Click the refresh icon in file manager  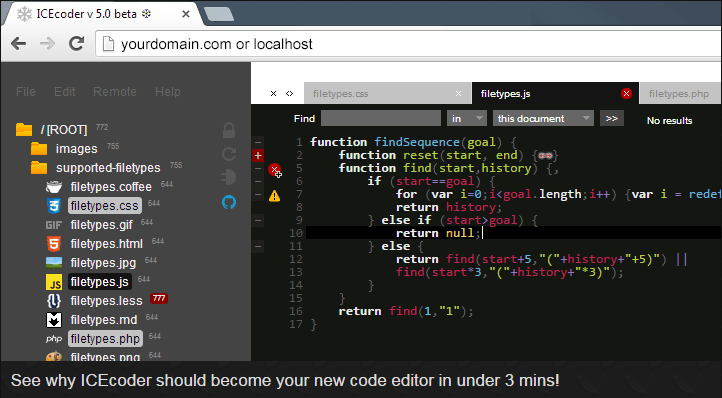pyautogui.click(x=229, y=154)
